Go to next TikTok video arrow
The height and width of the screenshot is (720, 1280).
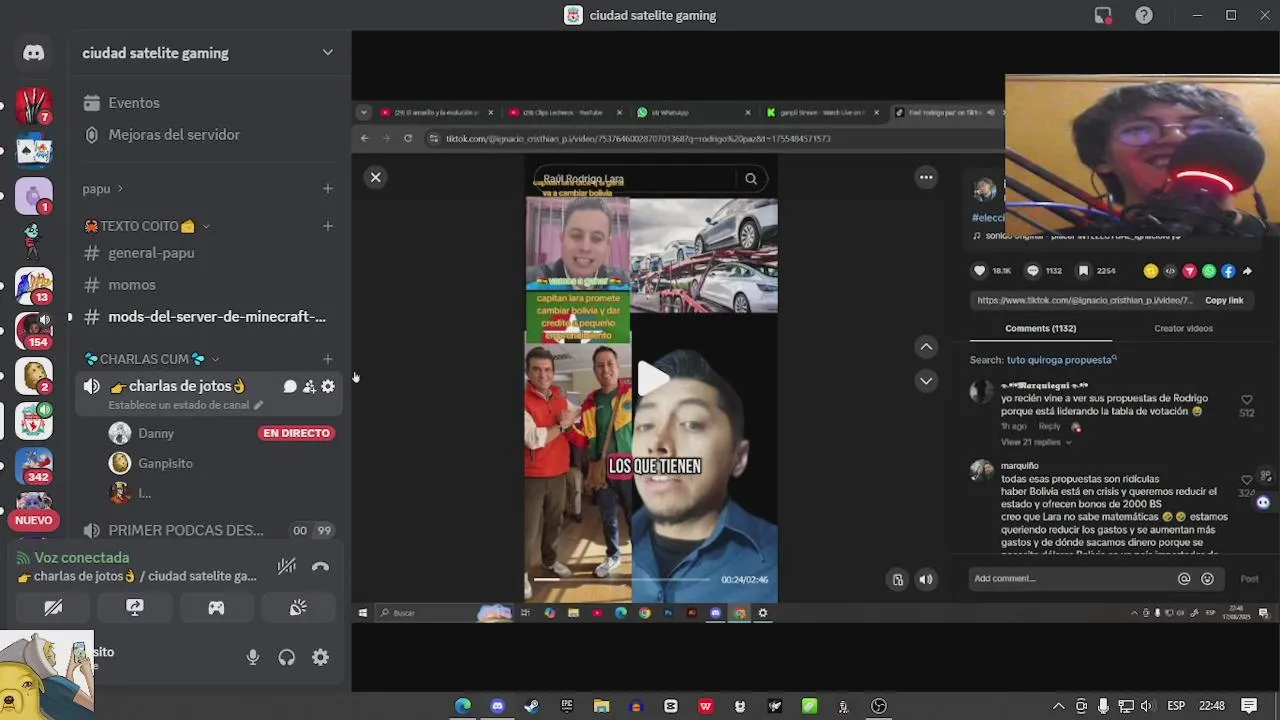tap(926, 381)
